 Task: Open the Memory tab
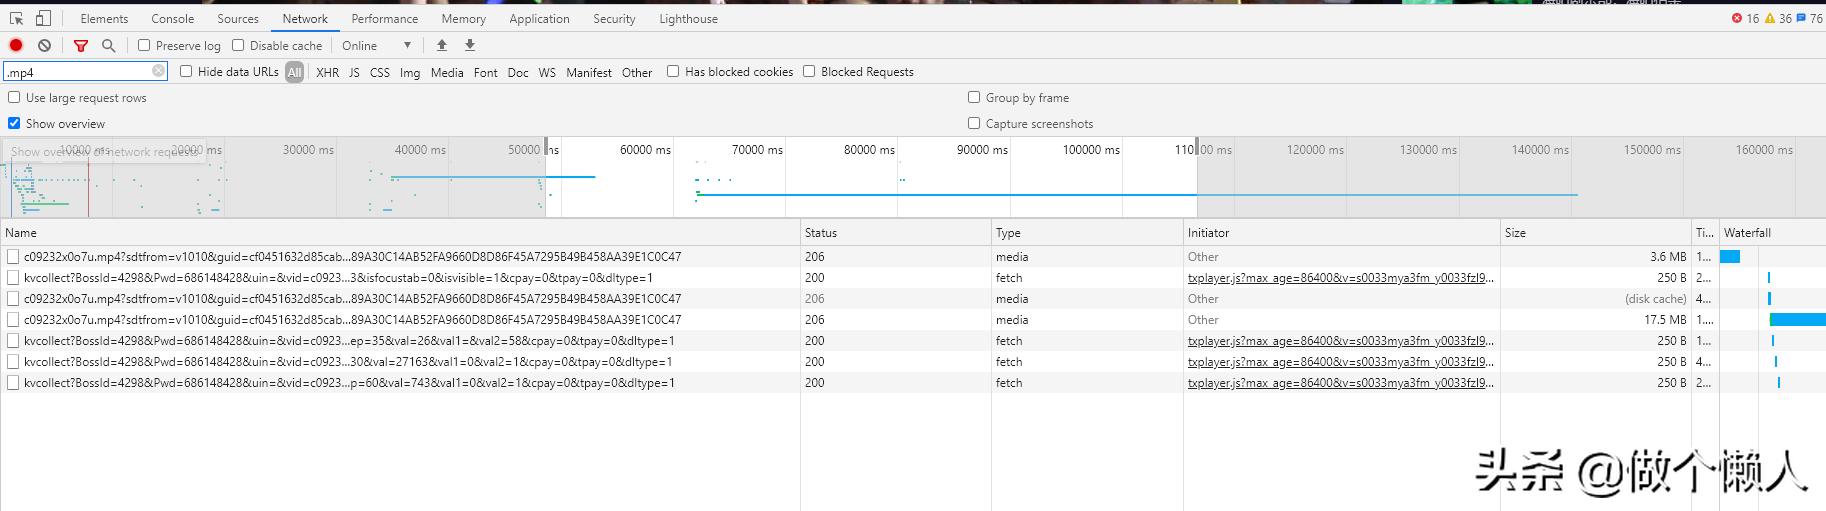click(x=463, y=18)
